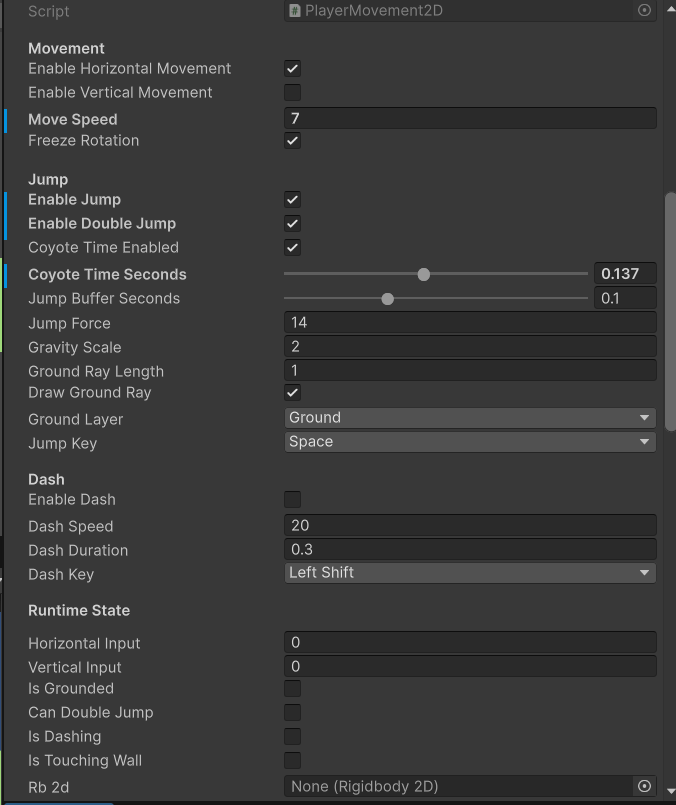Click the PlayerMovement2D script file icon
The height and width of the screenshot is (805, 676).
tap(295, 10)
